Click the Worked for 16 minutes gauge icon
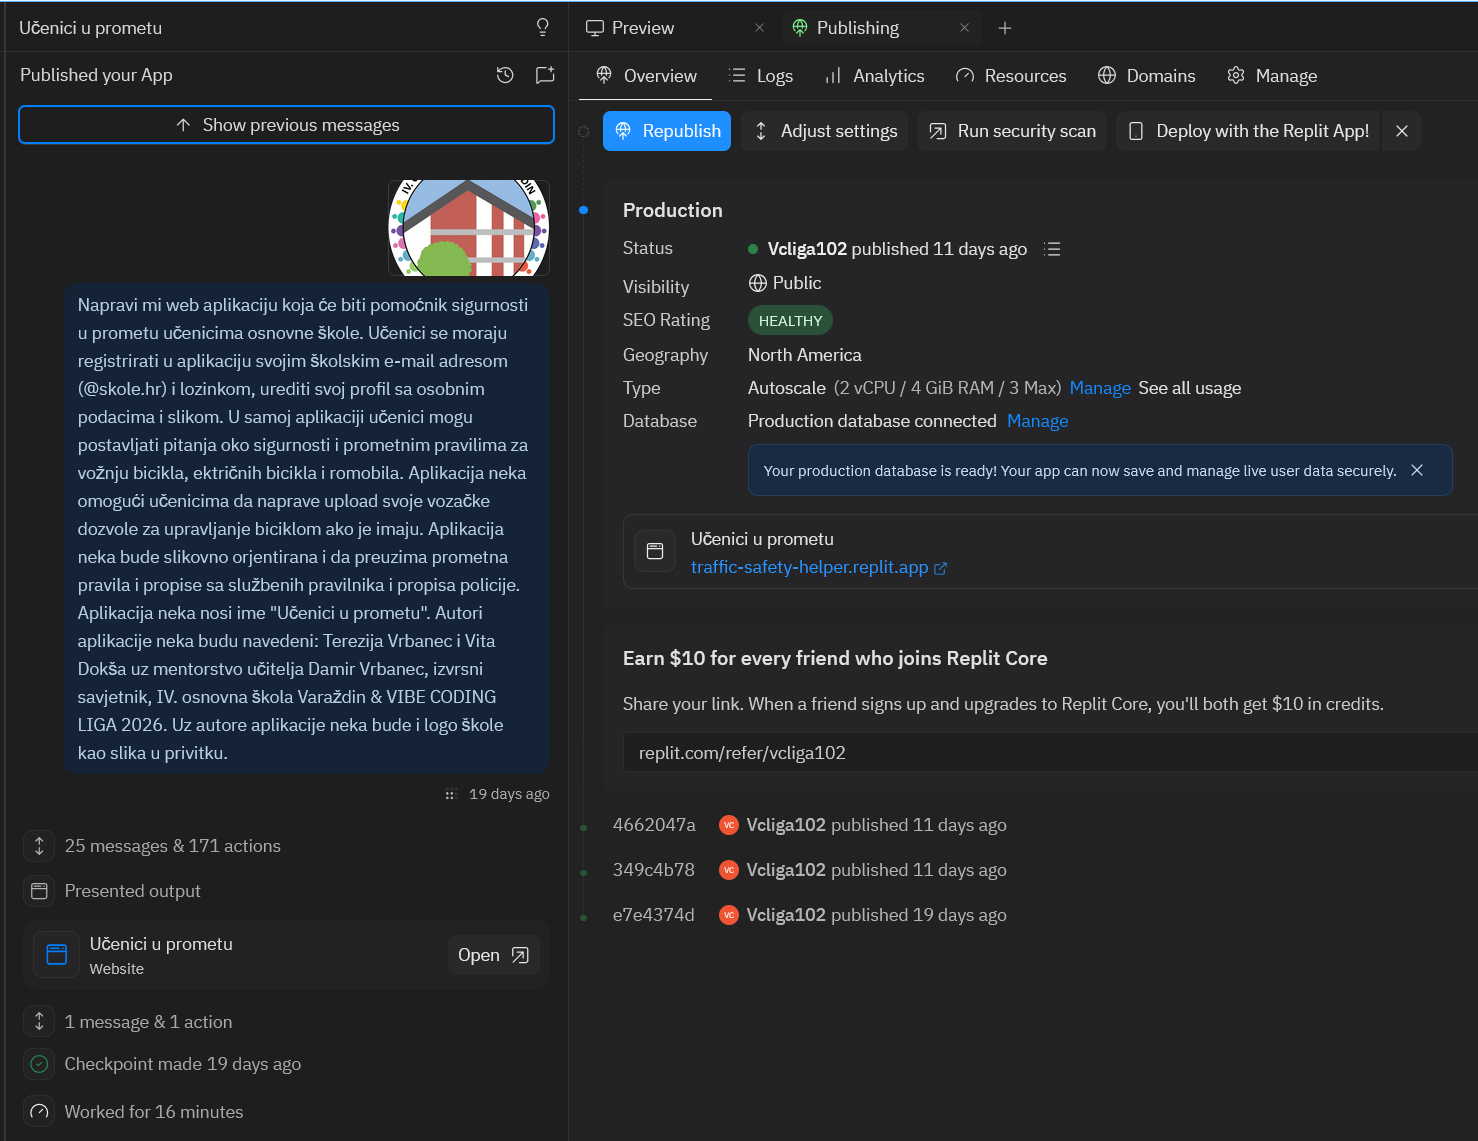 (x=39, y=1112)
